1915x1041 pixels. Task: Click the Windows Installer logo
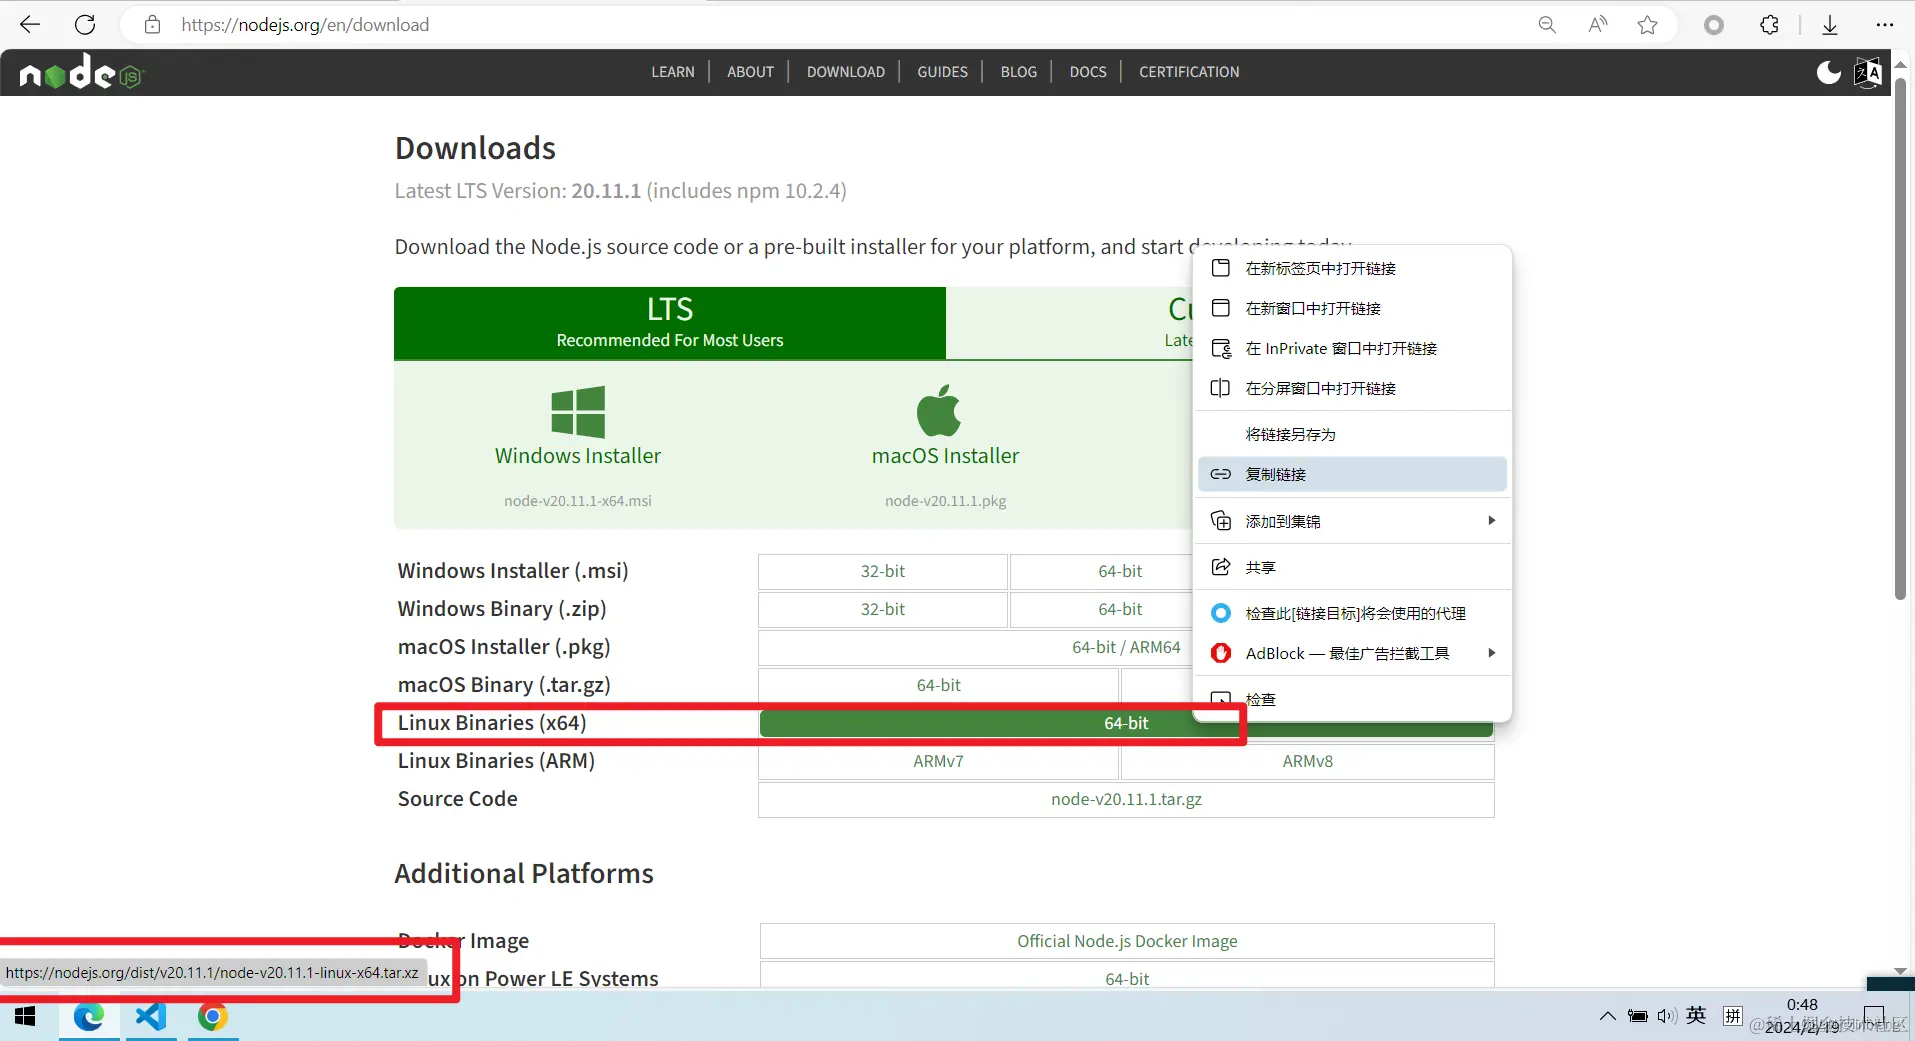coord(578,412)
